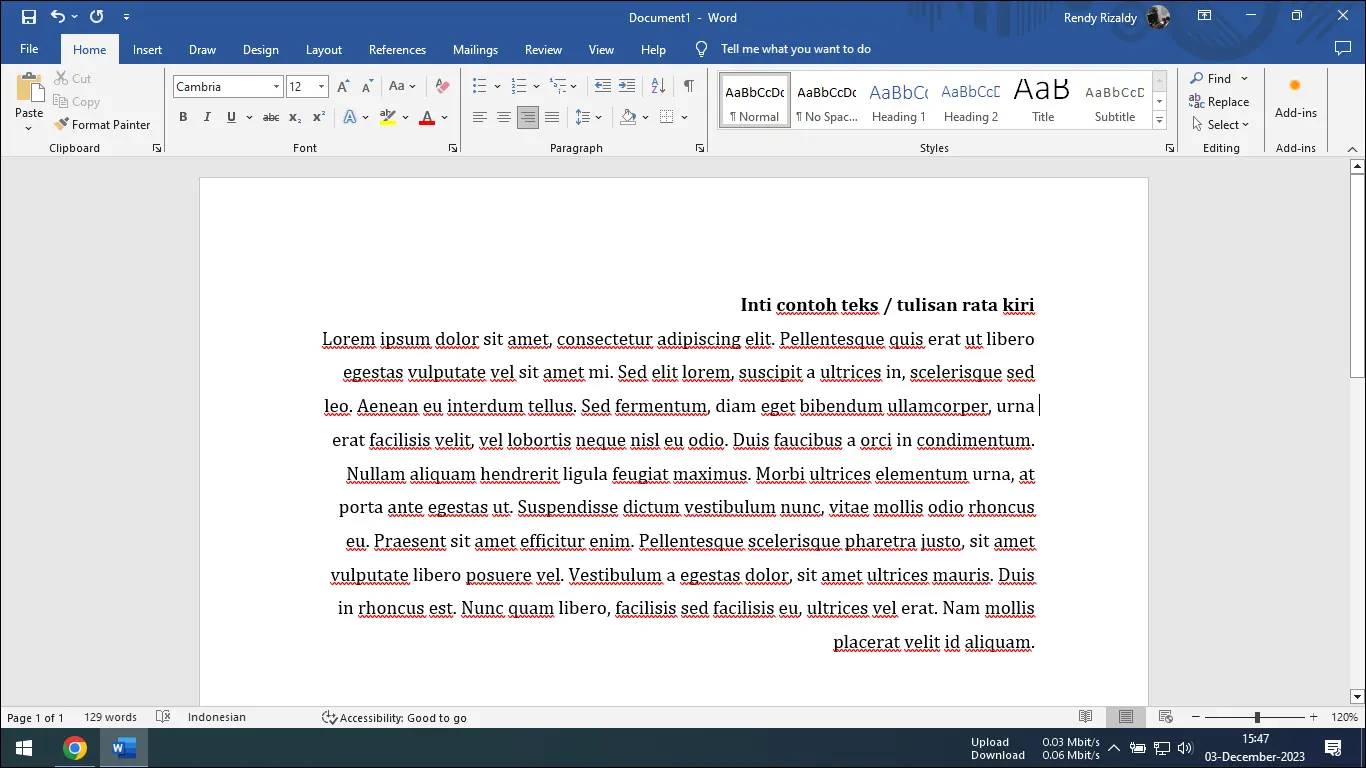Click the Increase Font Size icon
This screenshot has height=768, width=1366.
tap(342, 86)
